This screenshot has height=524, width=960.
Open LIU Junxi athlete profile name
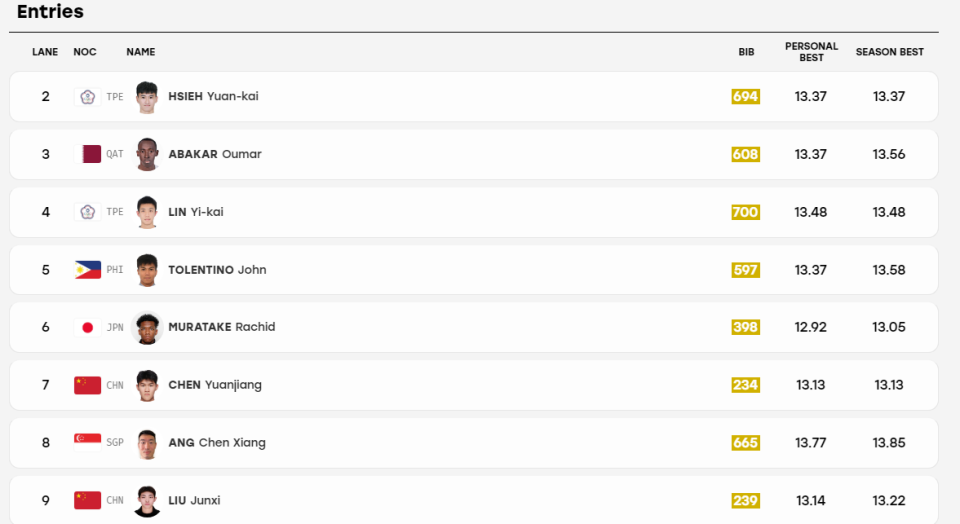click(194, 500)
